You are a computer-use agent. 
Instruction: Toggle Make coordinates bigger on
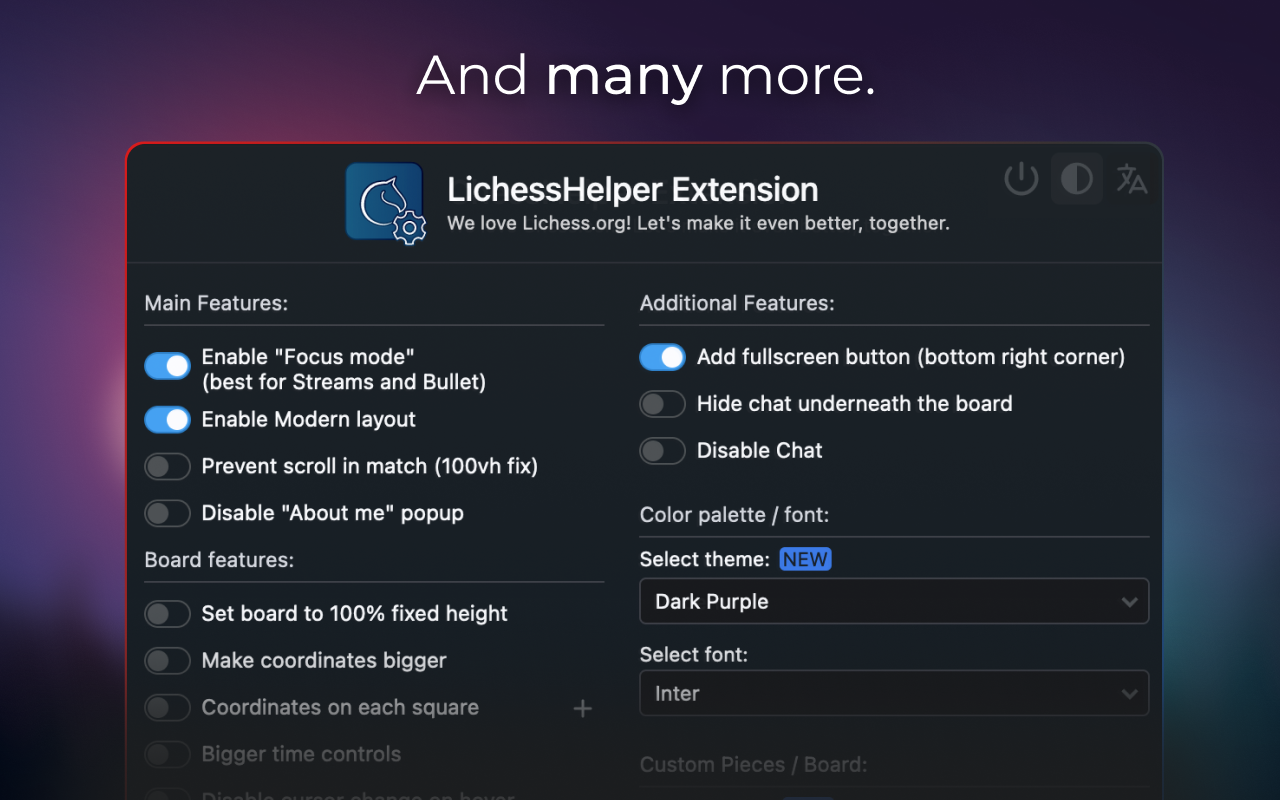tap(167, 661)
